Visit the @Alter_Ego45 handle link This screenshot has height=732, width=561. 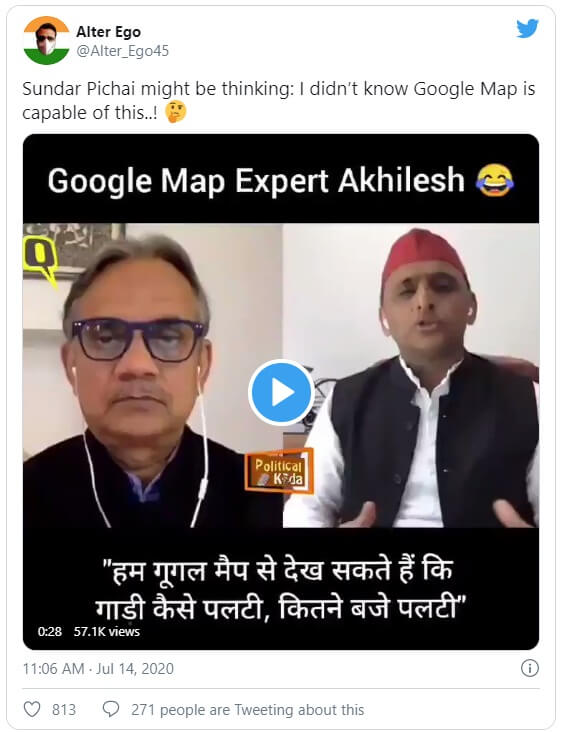[x=122, y=51]
